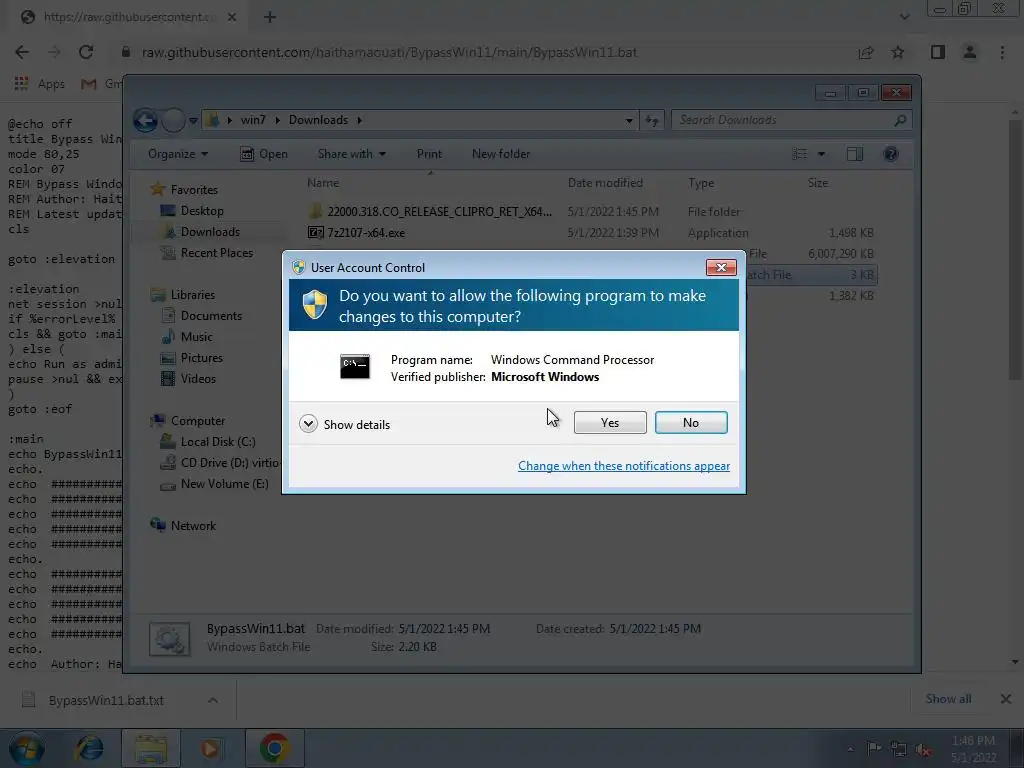
Task: Open Chrome profile avatar
Action: click(x=970, y=52)
